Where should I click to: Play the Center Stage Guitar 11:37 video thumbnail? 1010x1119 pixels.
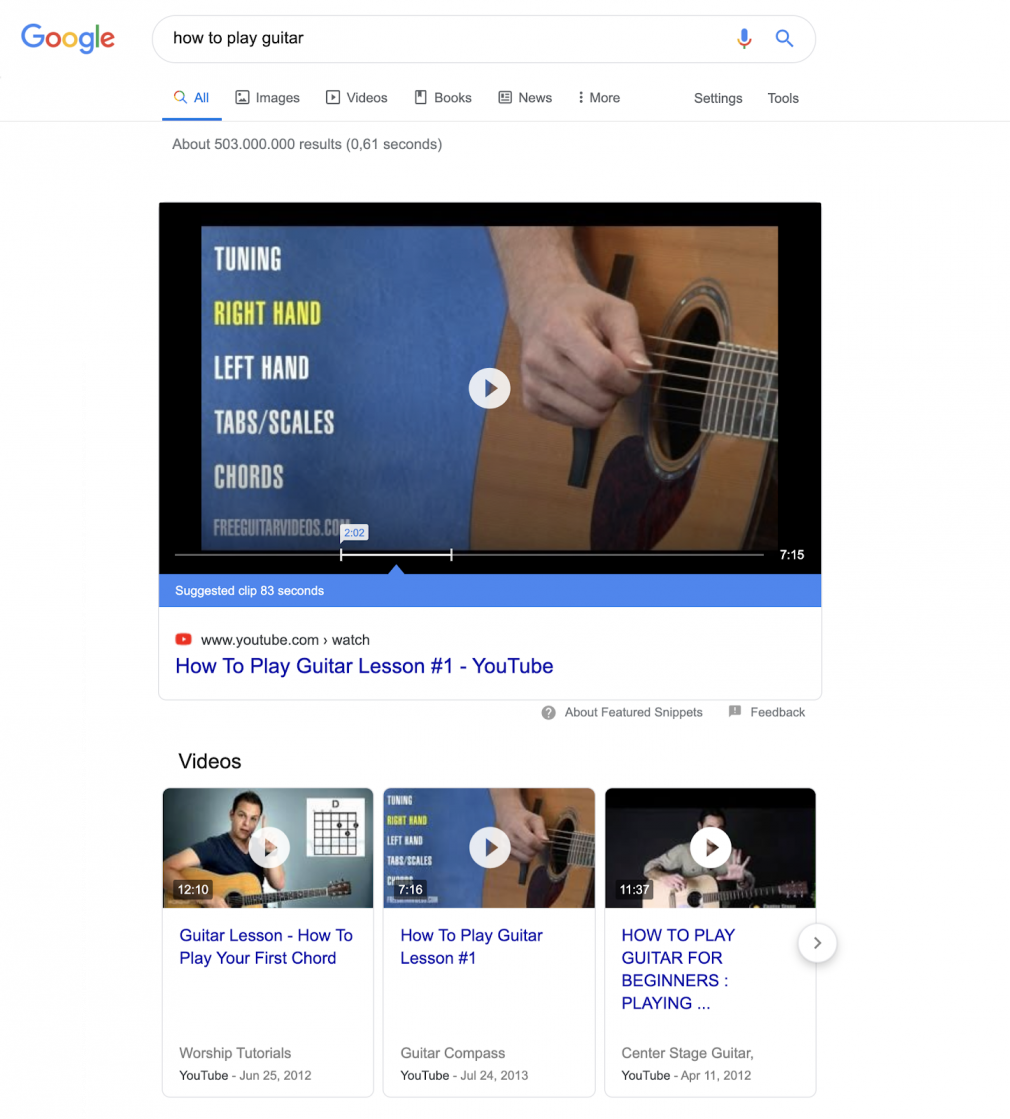[x=710, y=848]
